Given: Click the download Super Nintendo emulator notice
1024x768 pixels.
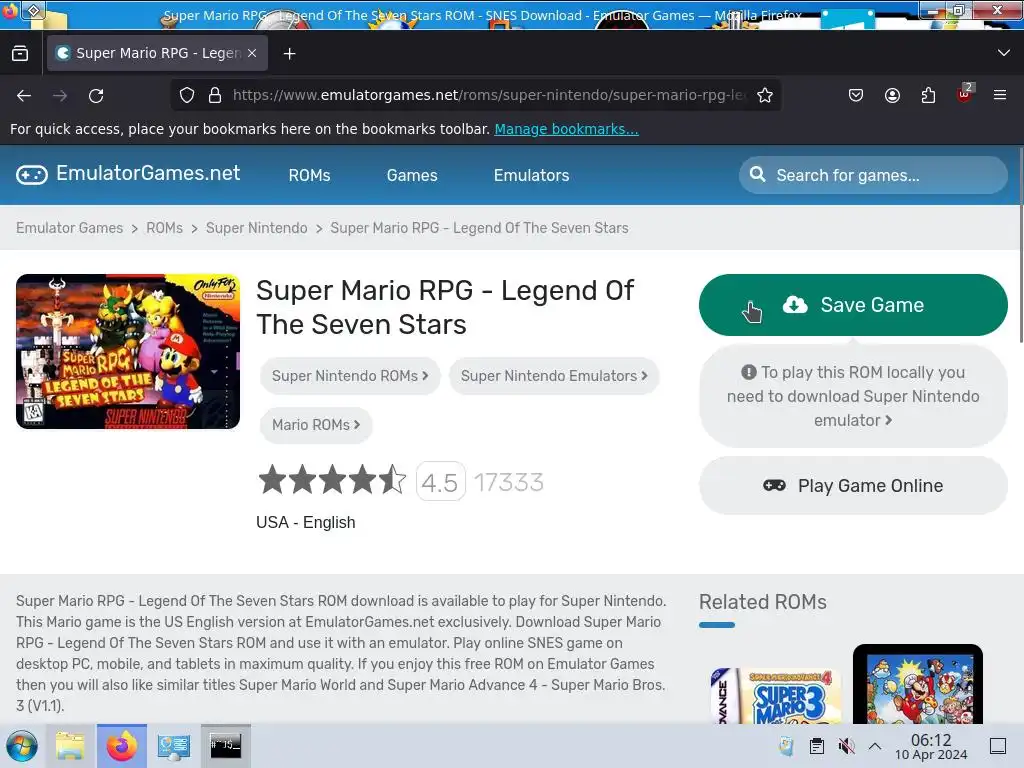Looking at the screenshot, I should [853, 396].
